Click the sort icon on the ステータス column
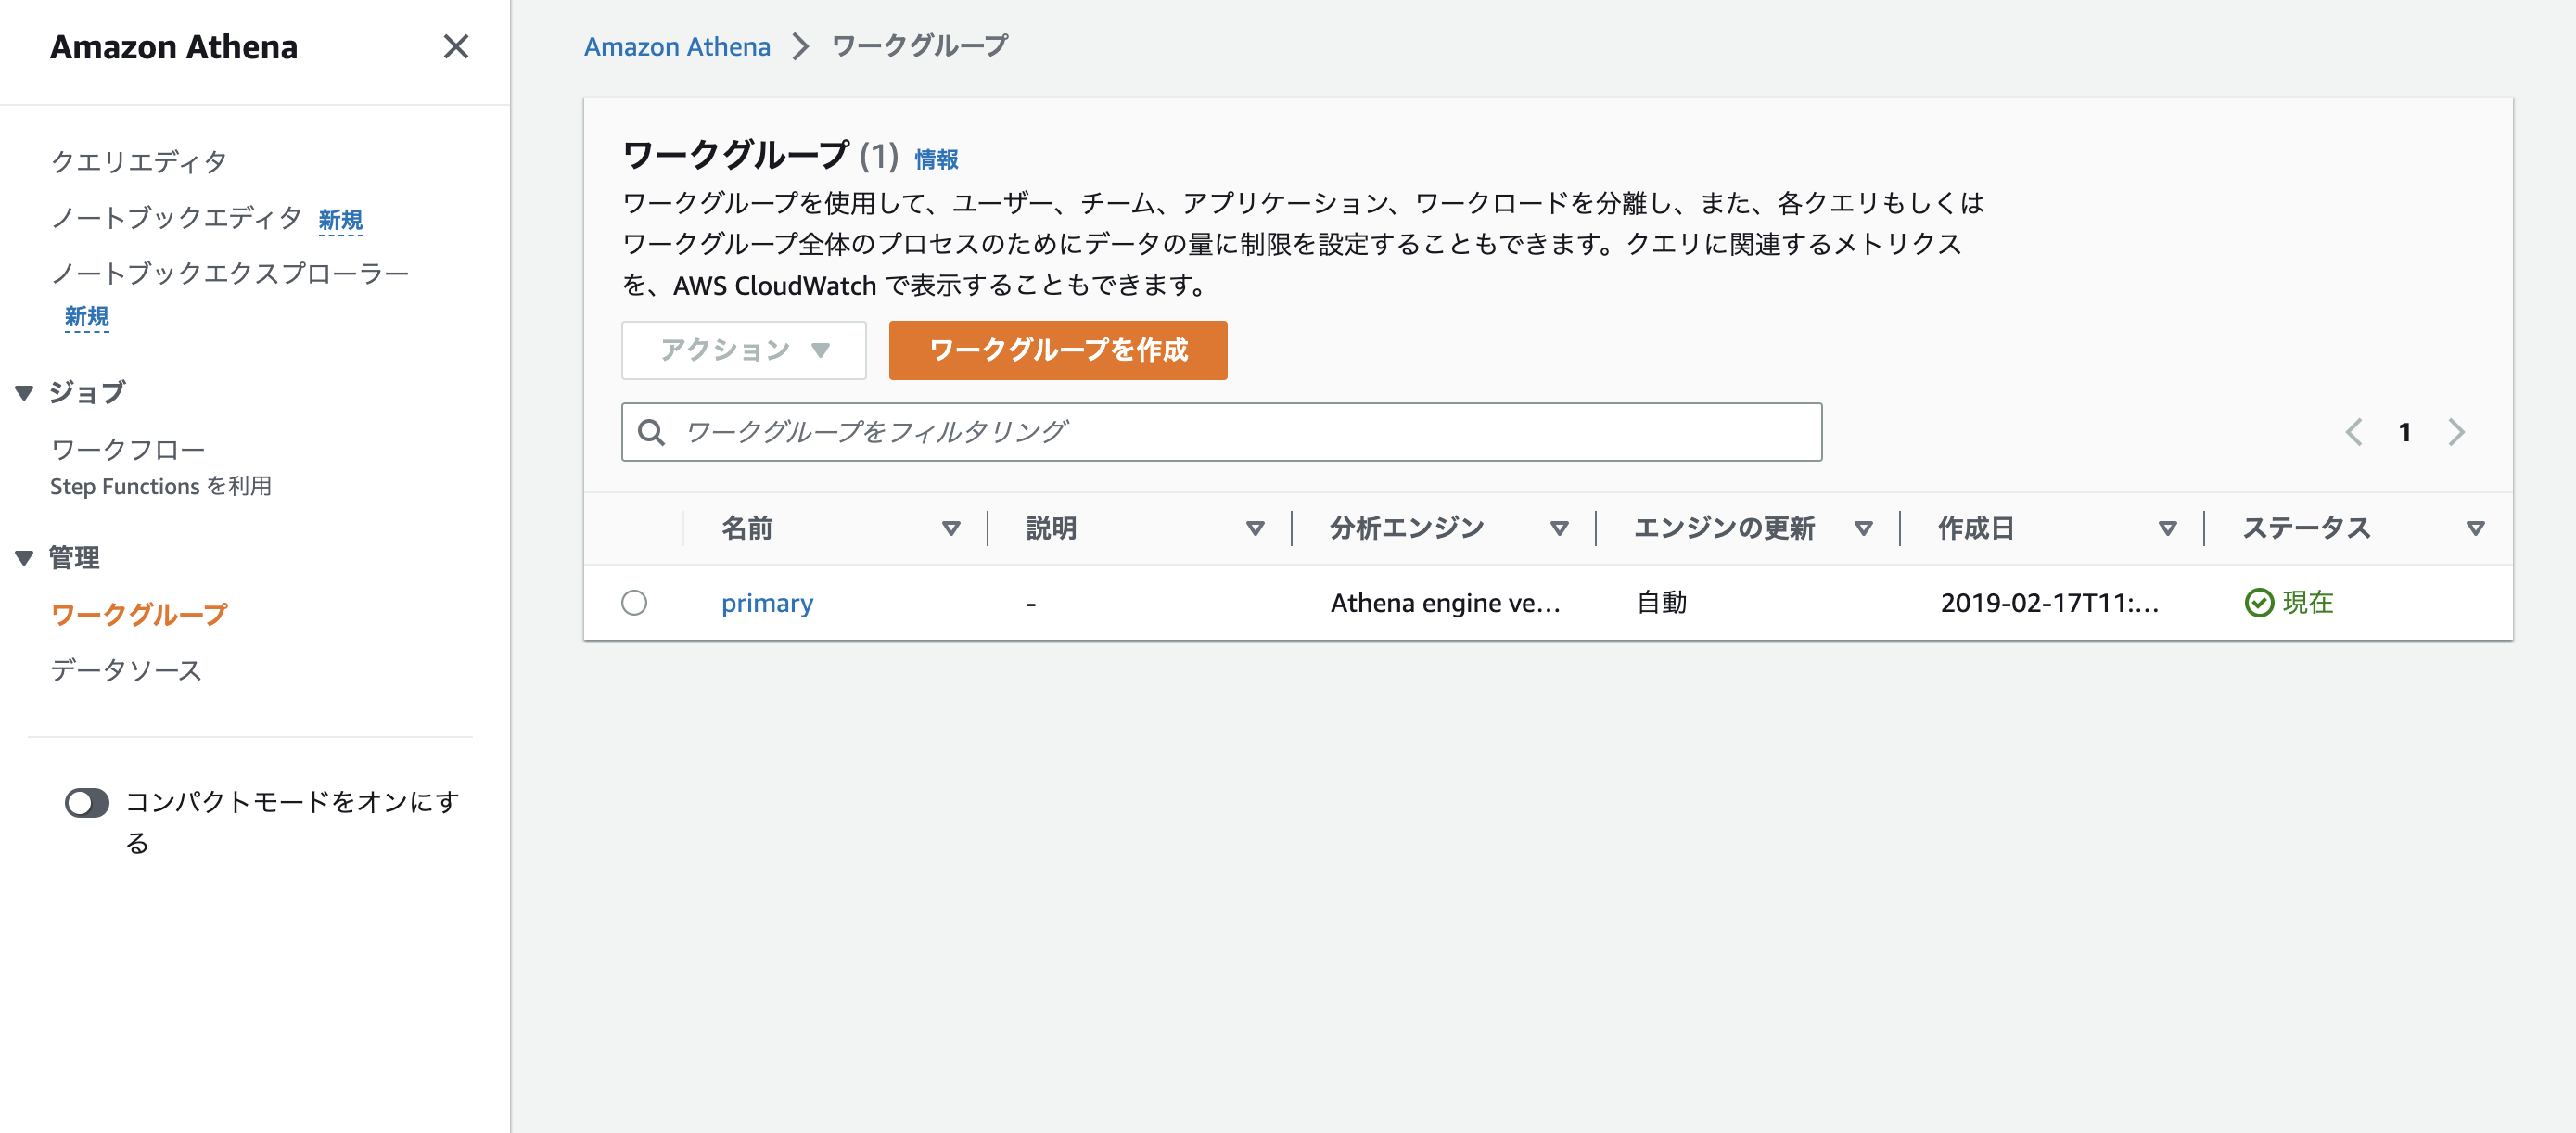This screenshot has width=2576, height=1133. point(2474,528)
